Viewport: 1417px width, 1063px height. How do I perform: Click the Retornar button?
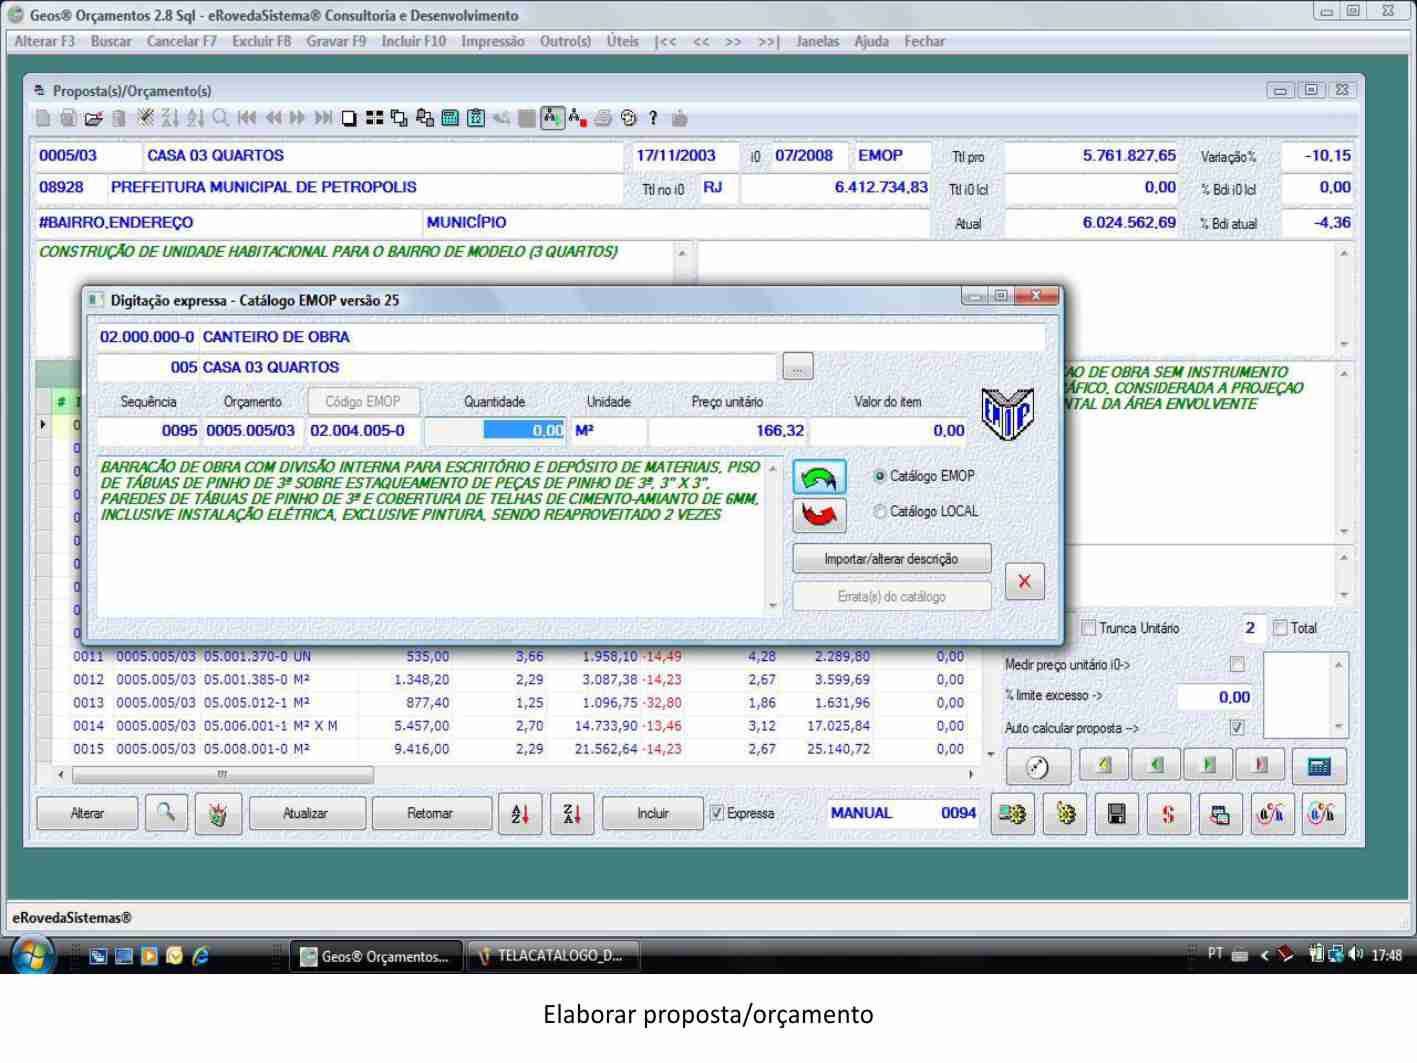[x=430, y=813]
